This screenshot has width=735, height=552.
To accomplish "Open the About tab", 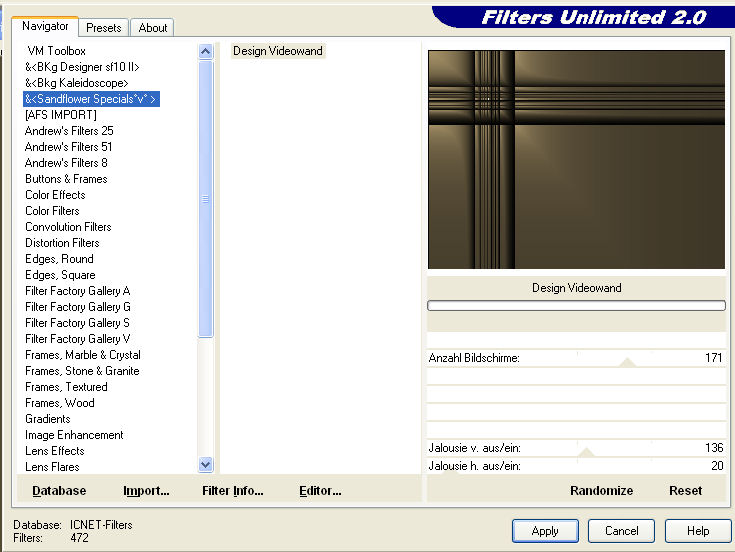I will point(152,28).
